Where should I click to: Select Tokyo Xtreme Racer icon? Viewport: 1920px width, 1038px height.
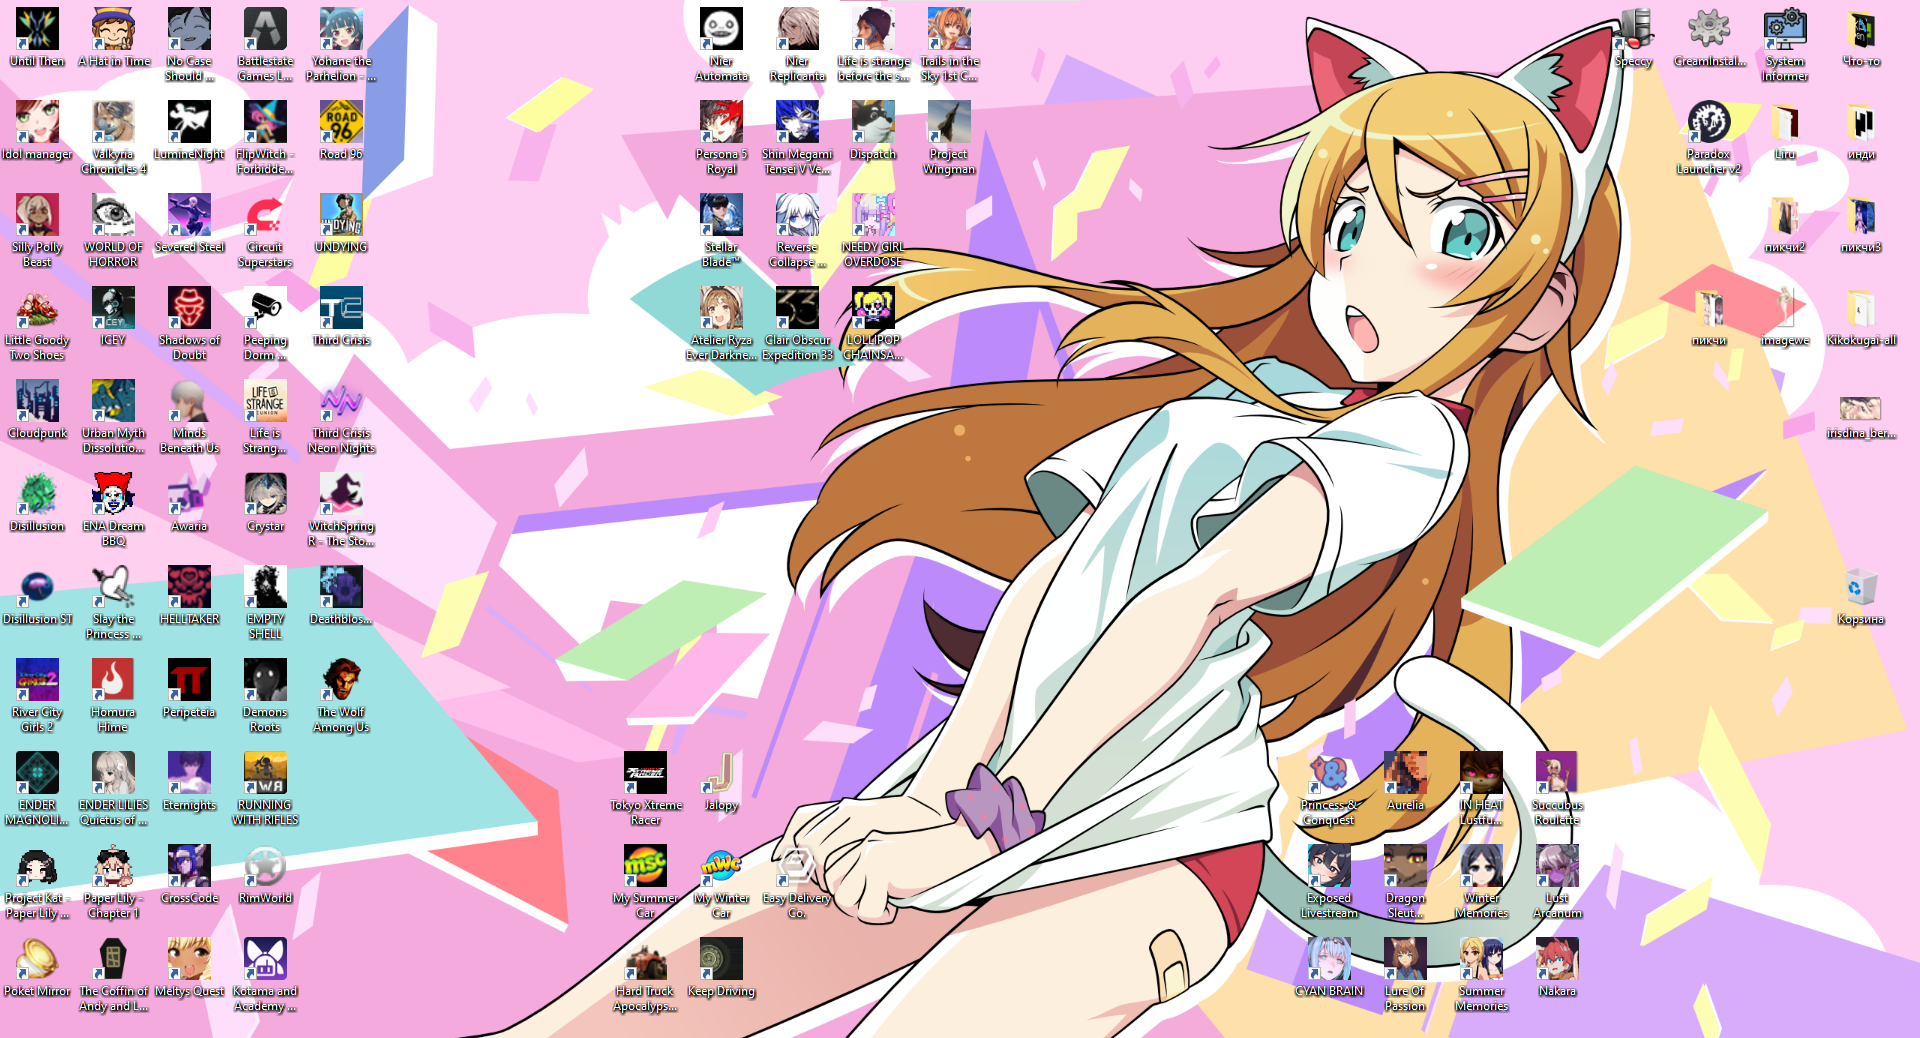pos(645,789)
